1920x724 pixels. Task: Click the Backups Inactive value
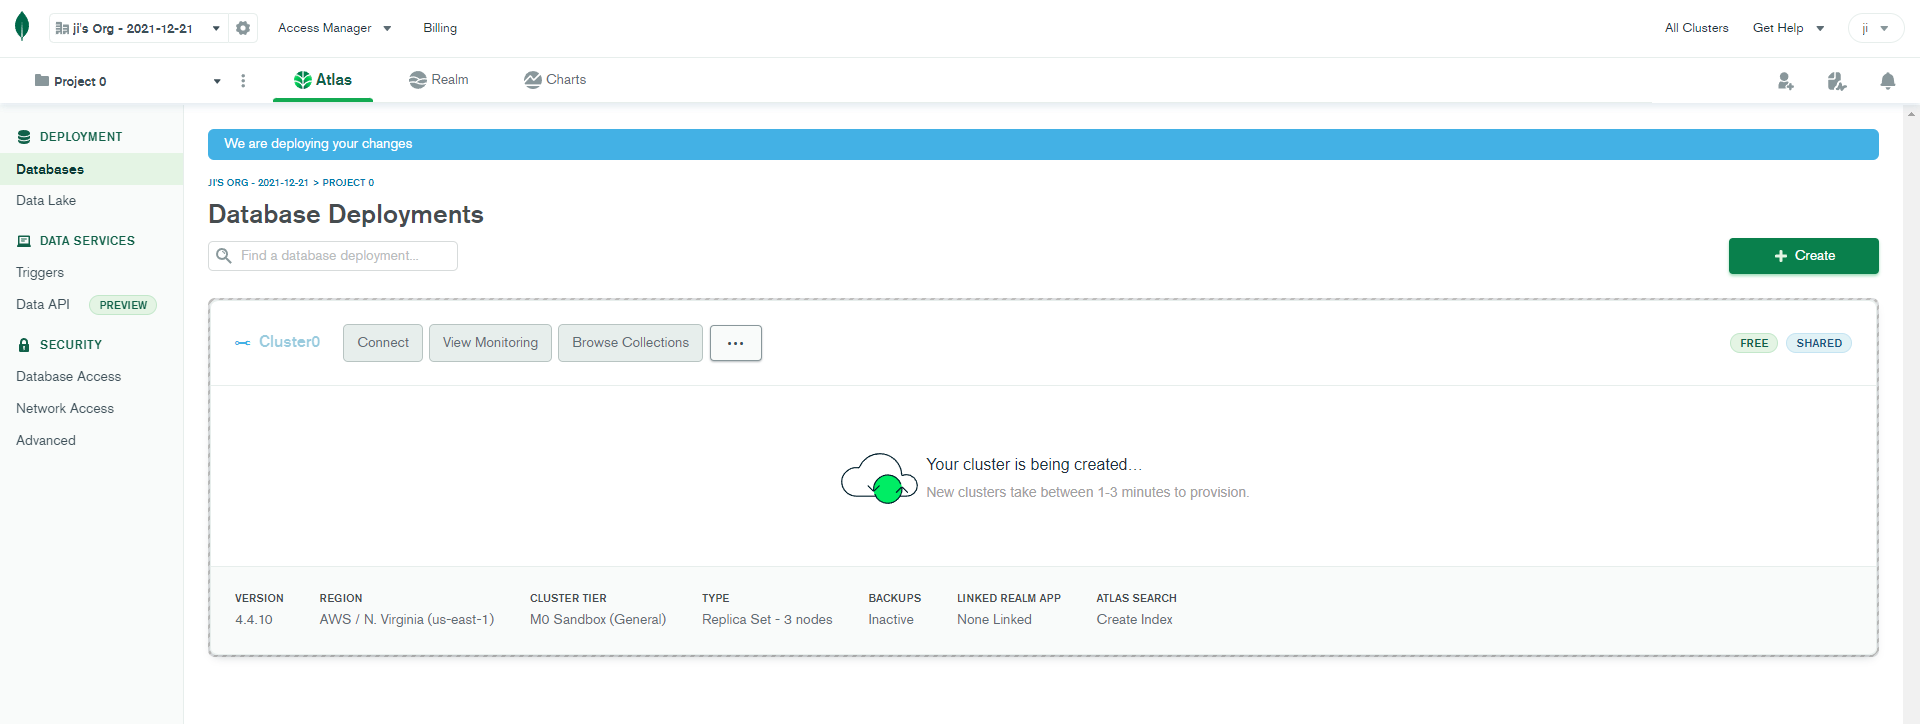click(891, 620)
